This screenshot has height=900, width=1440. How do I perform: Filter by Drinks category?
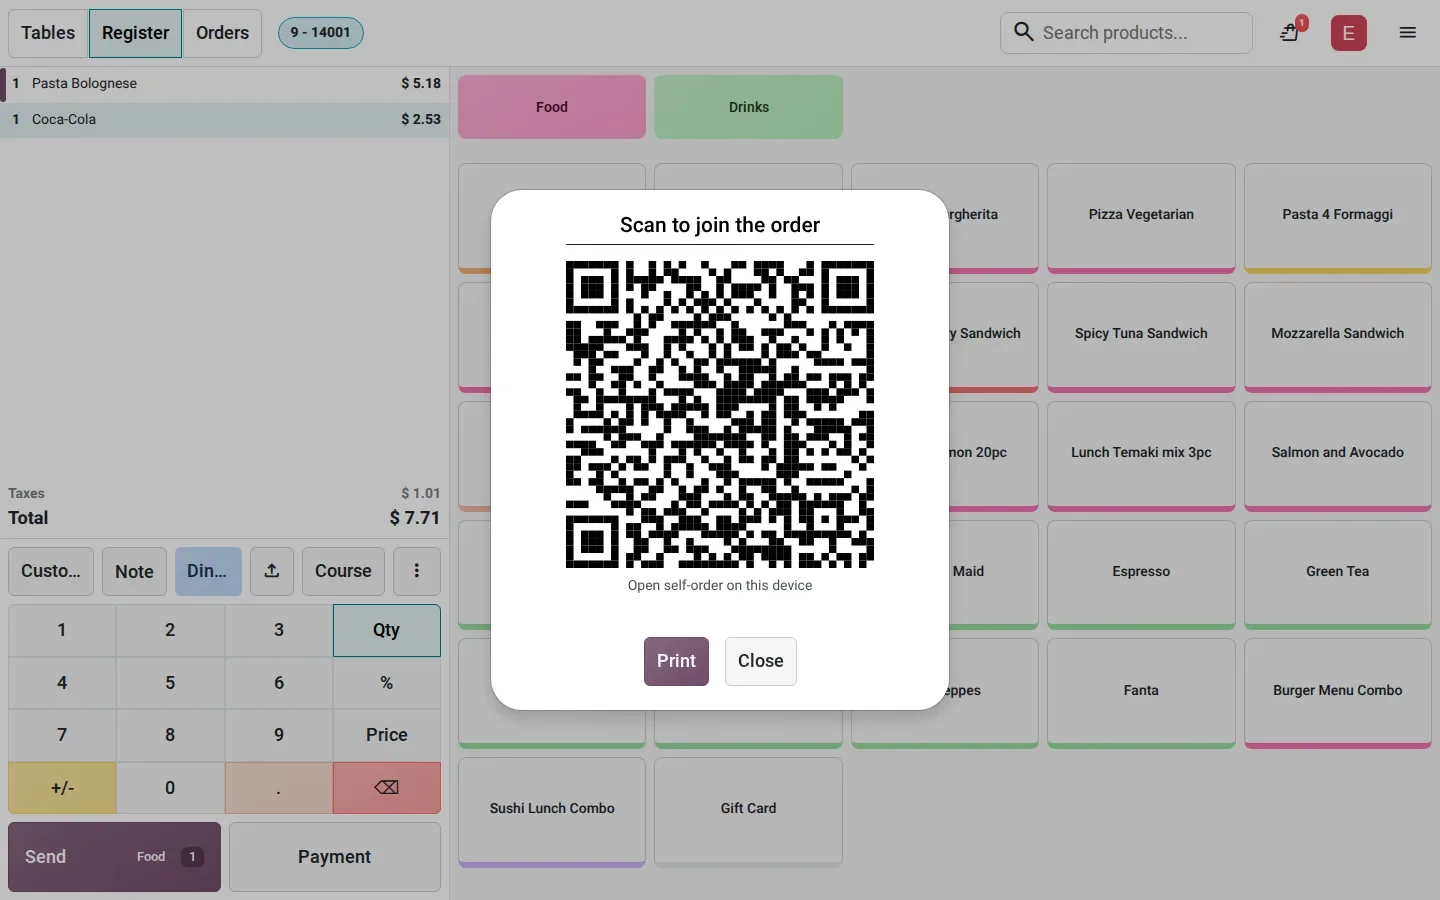(749, 107)
